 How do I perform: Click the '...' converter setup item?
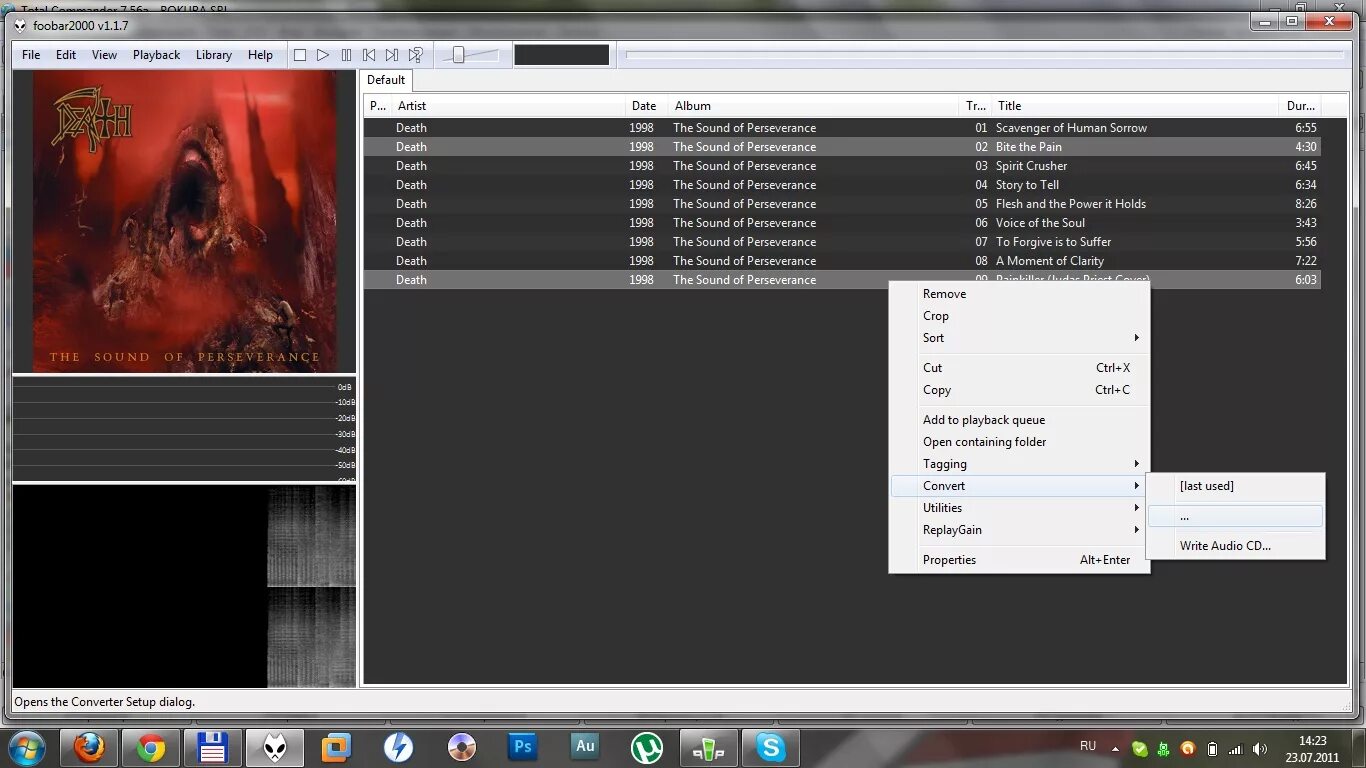click(x=1235, y=516)
